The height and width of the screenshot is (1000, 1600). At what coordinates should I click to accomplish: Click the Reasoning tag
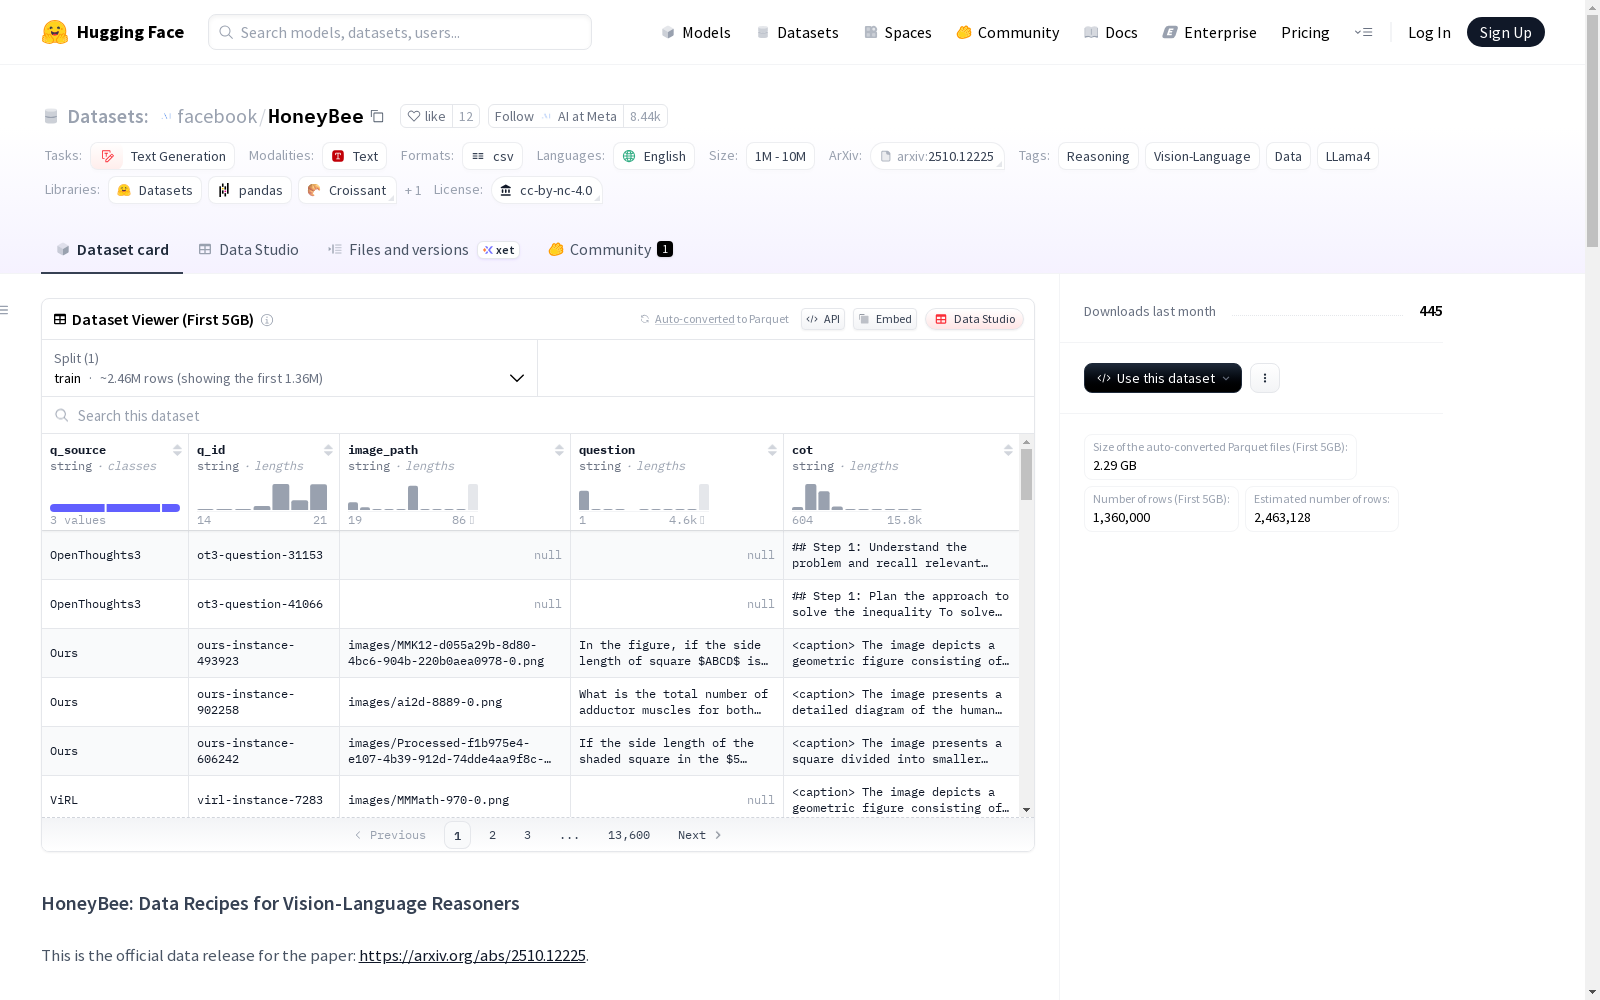(1098, 156)
